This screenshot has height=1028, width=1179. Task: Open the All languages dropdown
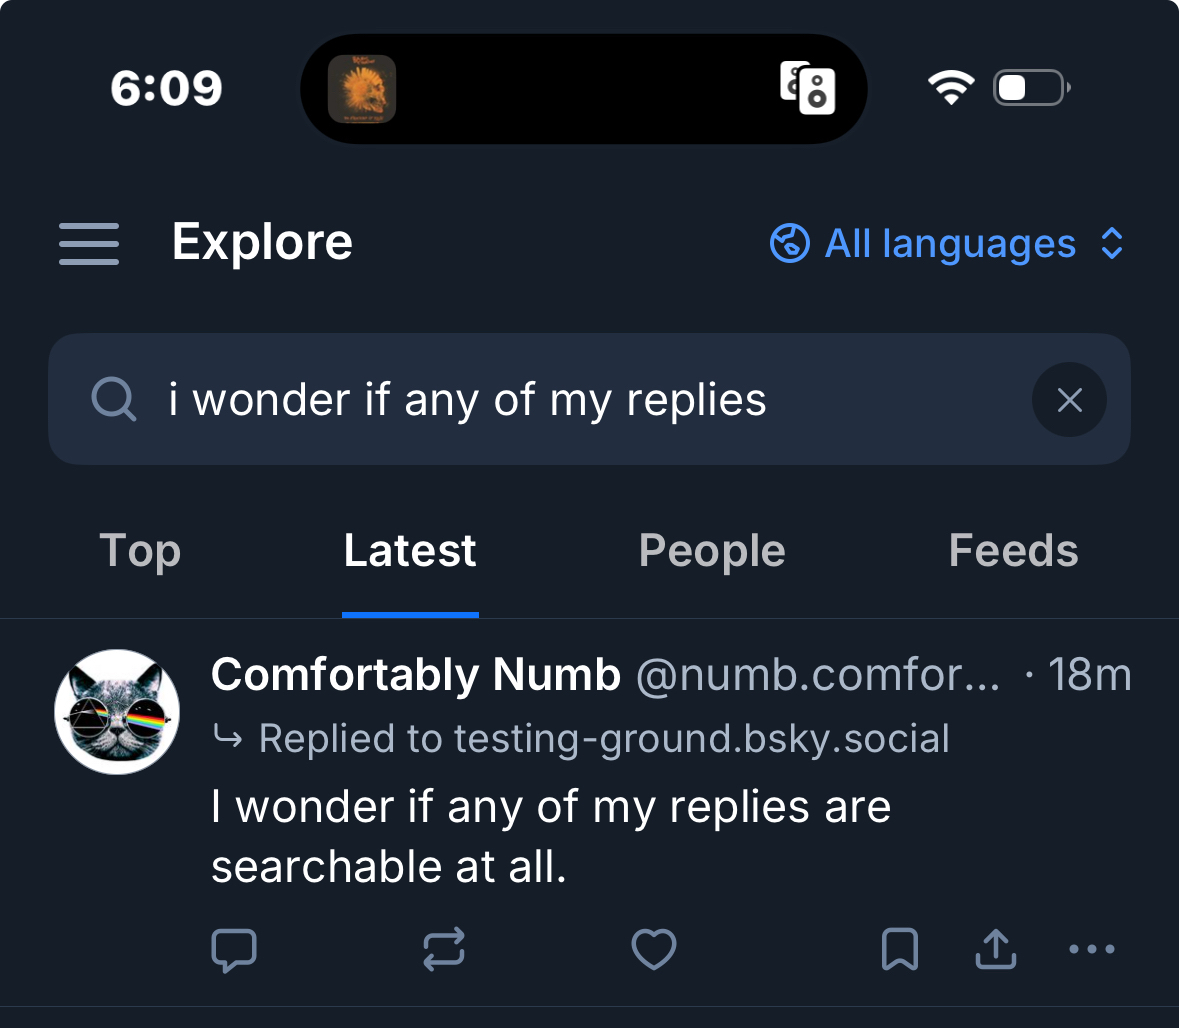[x=949, y=244]
